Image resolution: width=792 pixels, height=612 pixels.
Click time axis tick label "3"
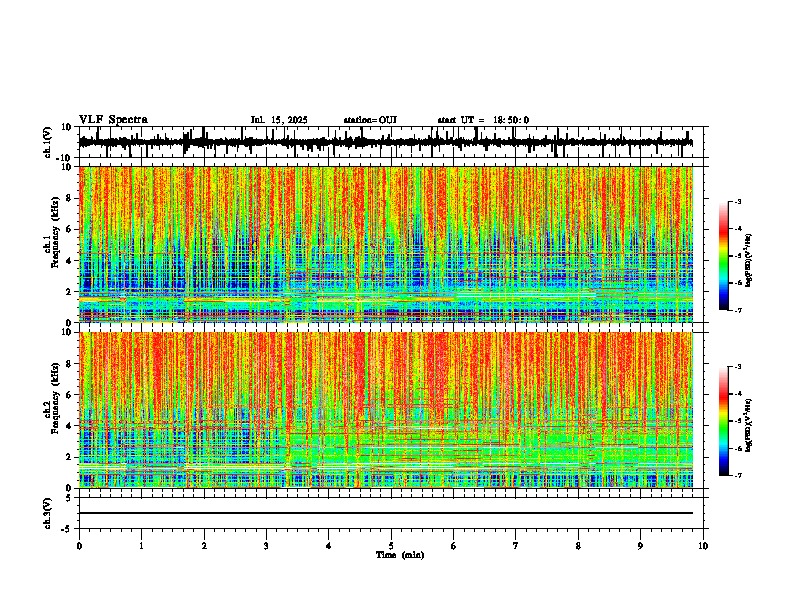(266, 546)
